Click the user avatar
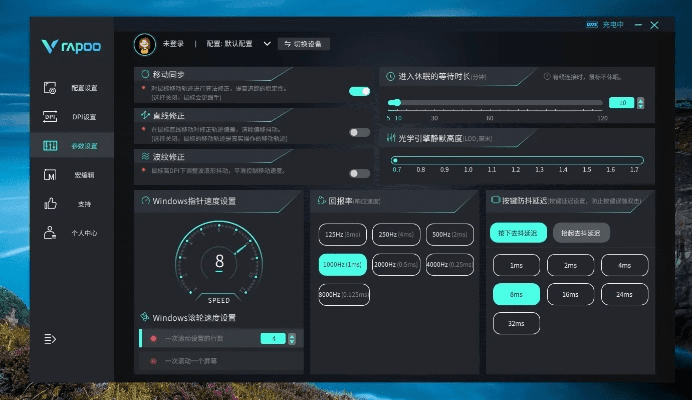 (145, 44)
